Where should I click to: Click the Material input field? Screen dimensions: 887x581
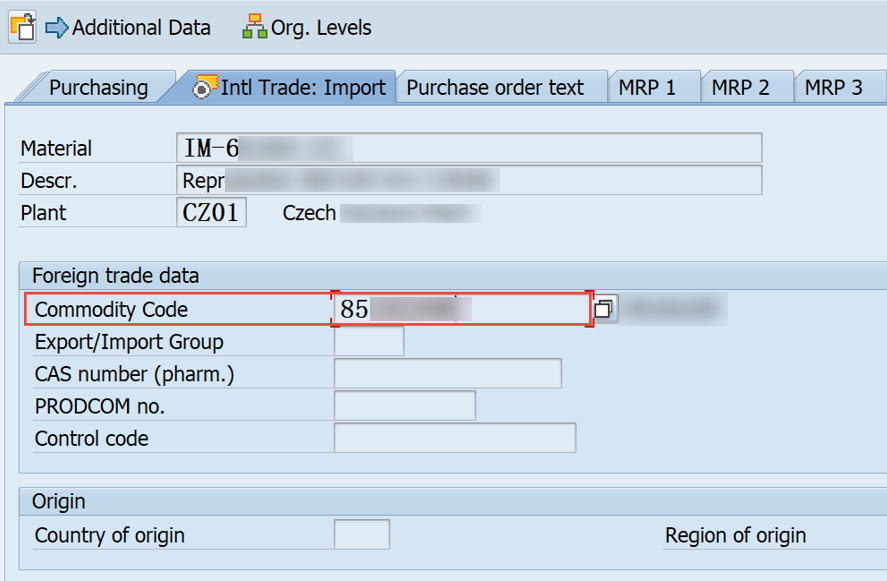(469, 148)
